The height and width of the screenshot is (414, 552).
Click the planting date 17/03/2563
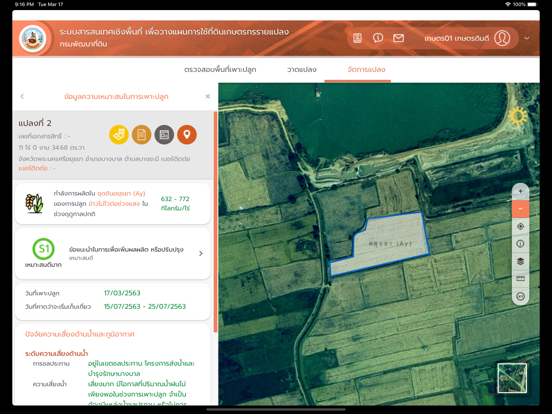point(122,293)
